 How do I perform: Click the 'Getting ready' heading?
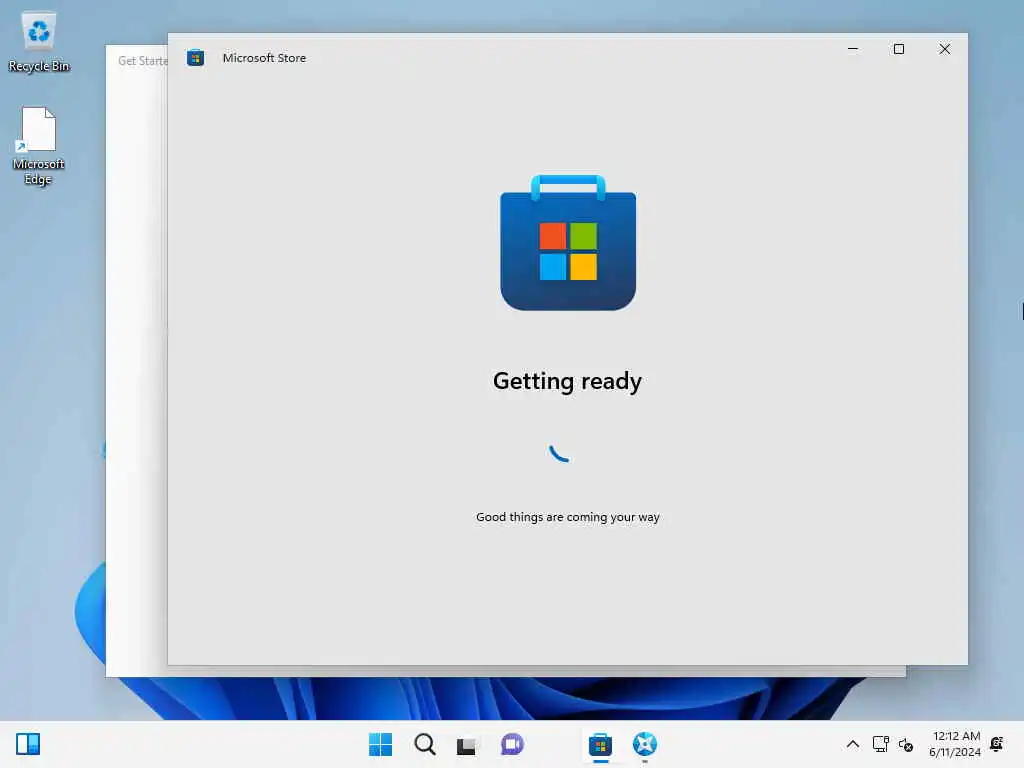point(568,381)
